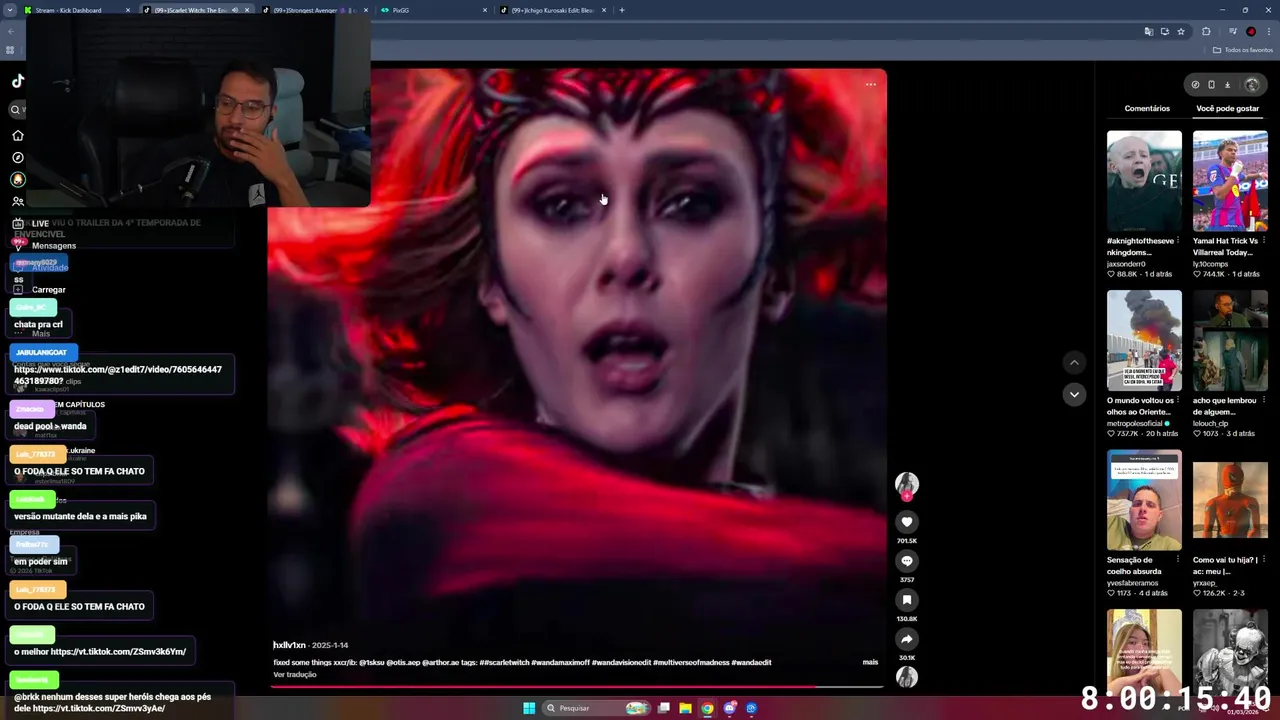Select the Você pode gostar tab
This screenshot has width=1280, height=720.
tap(1227, 108)
